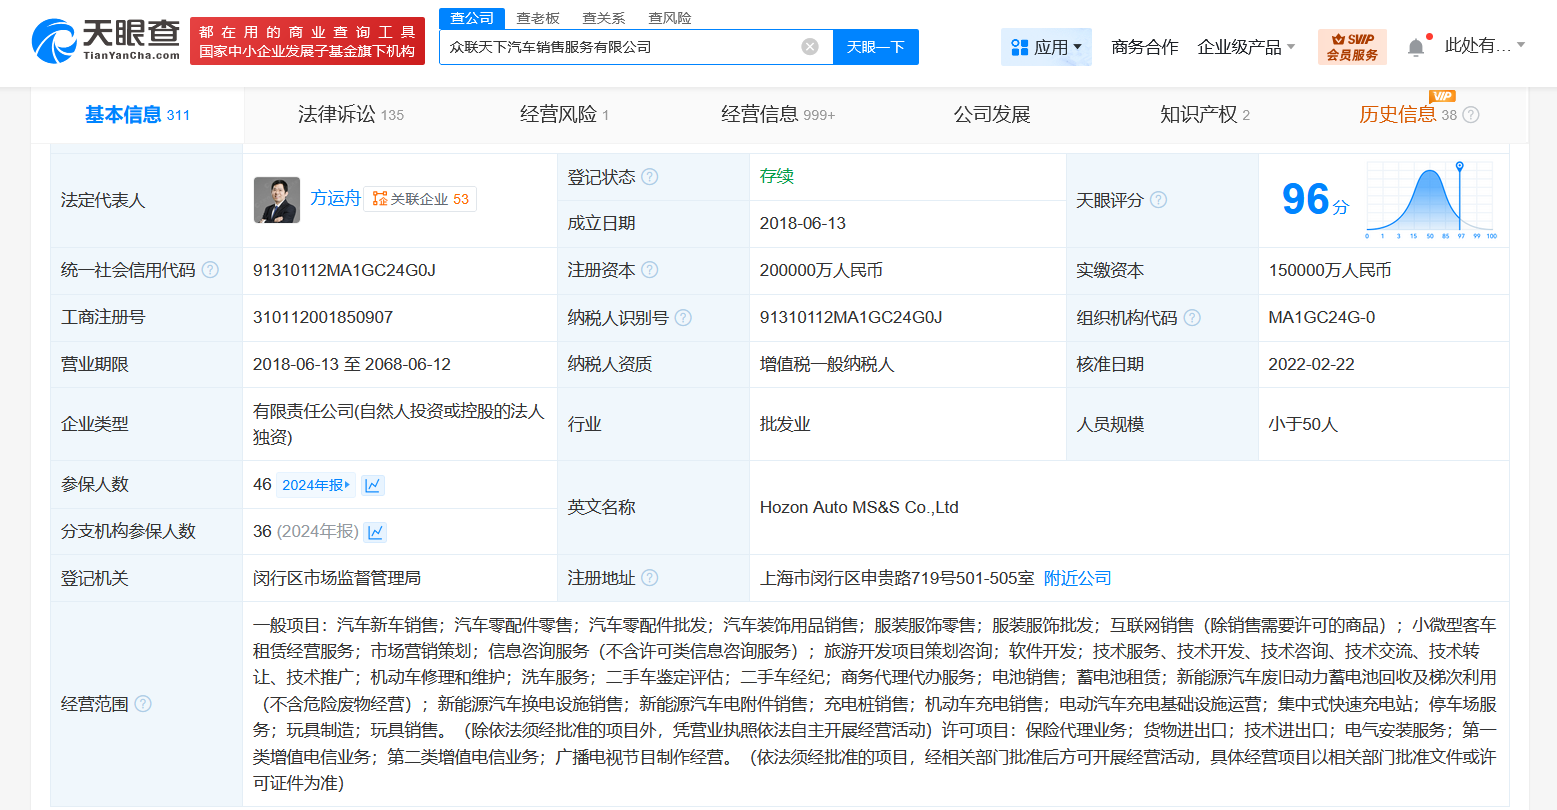
Task: Open the 历史信息 VIP tab
Action: point(1408,115)
